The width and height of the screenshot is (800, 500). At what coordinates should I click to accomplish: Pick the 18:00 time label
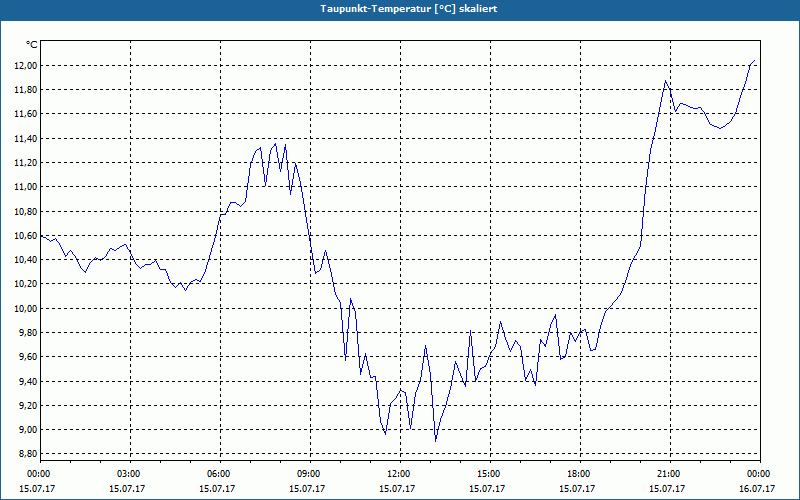(x=581, y=474)
